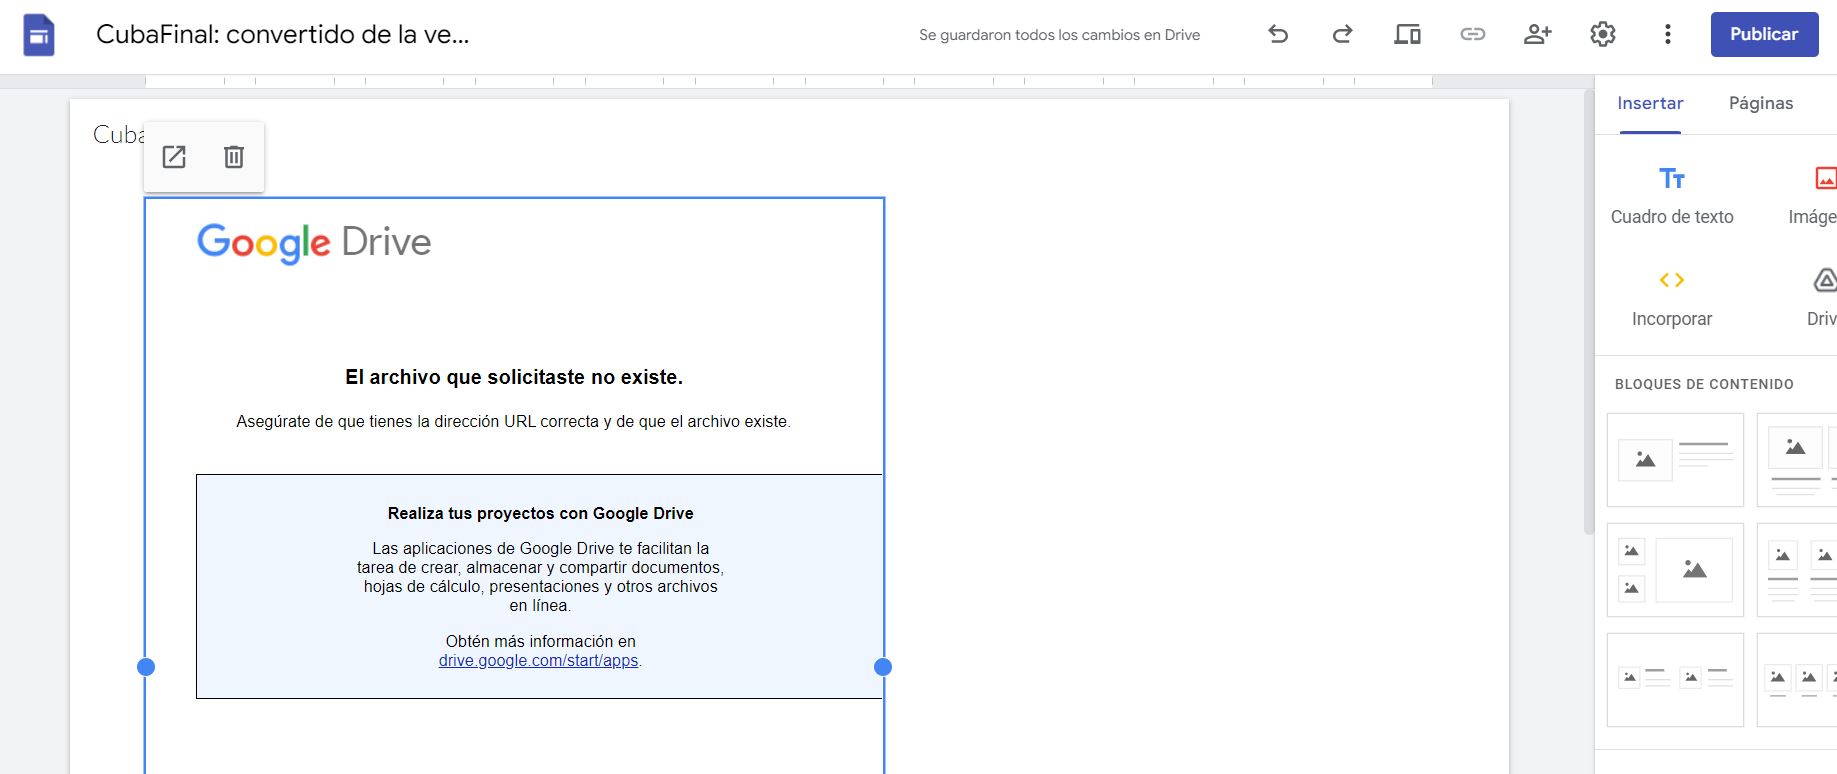
Task: Select the two small images and large image layout
Action: [1675, 570]
